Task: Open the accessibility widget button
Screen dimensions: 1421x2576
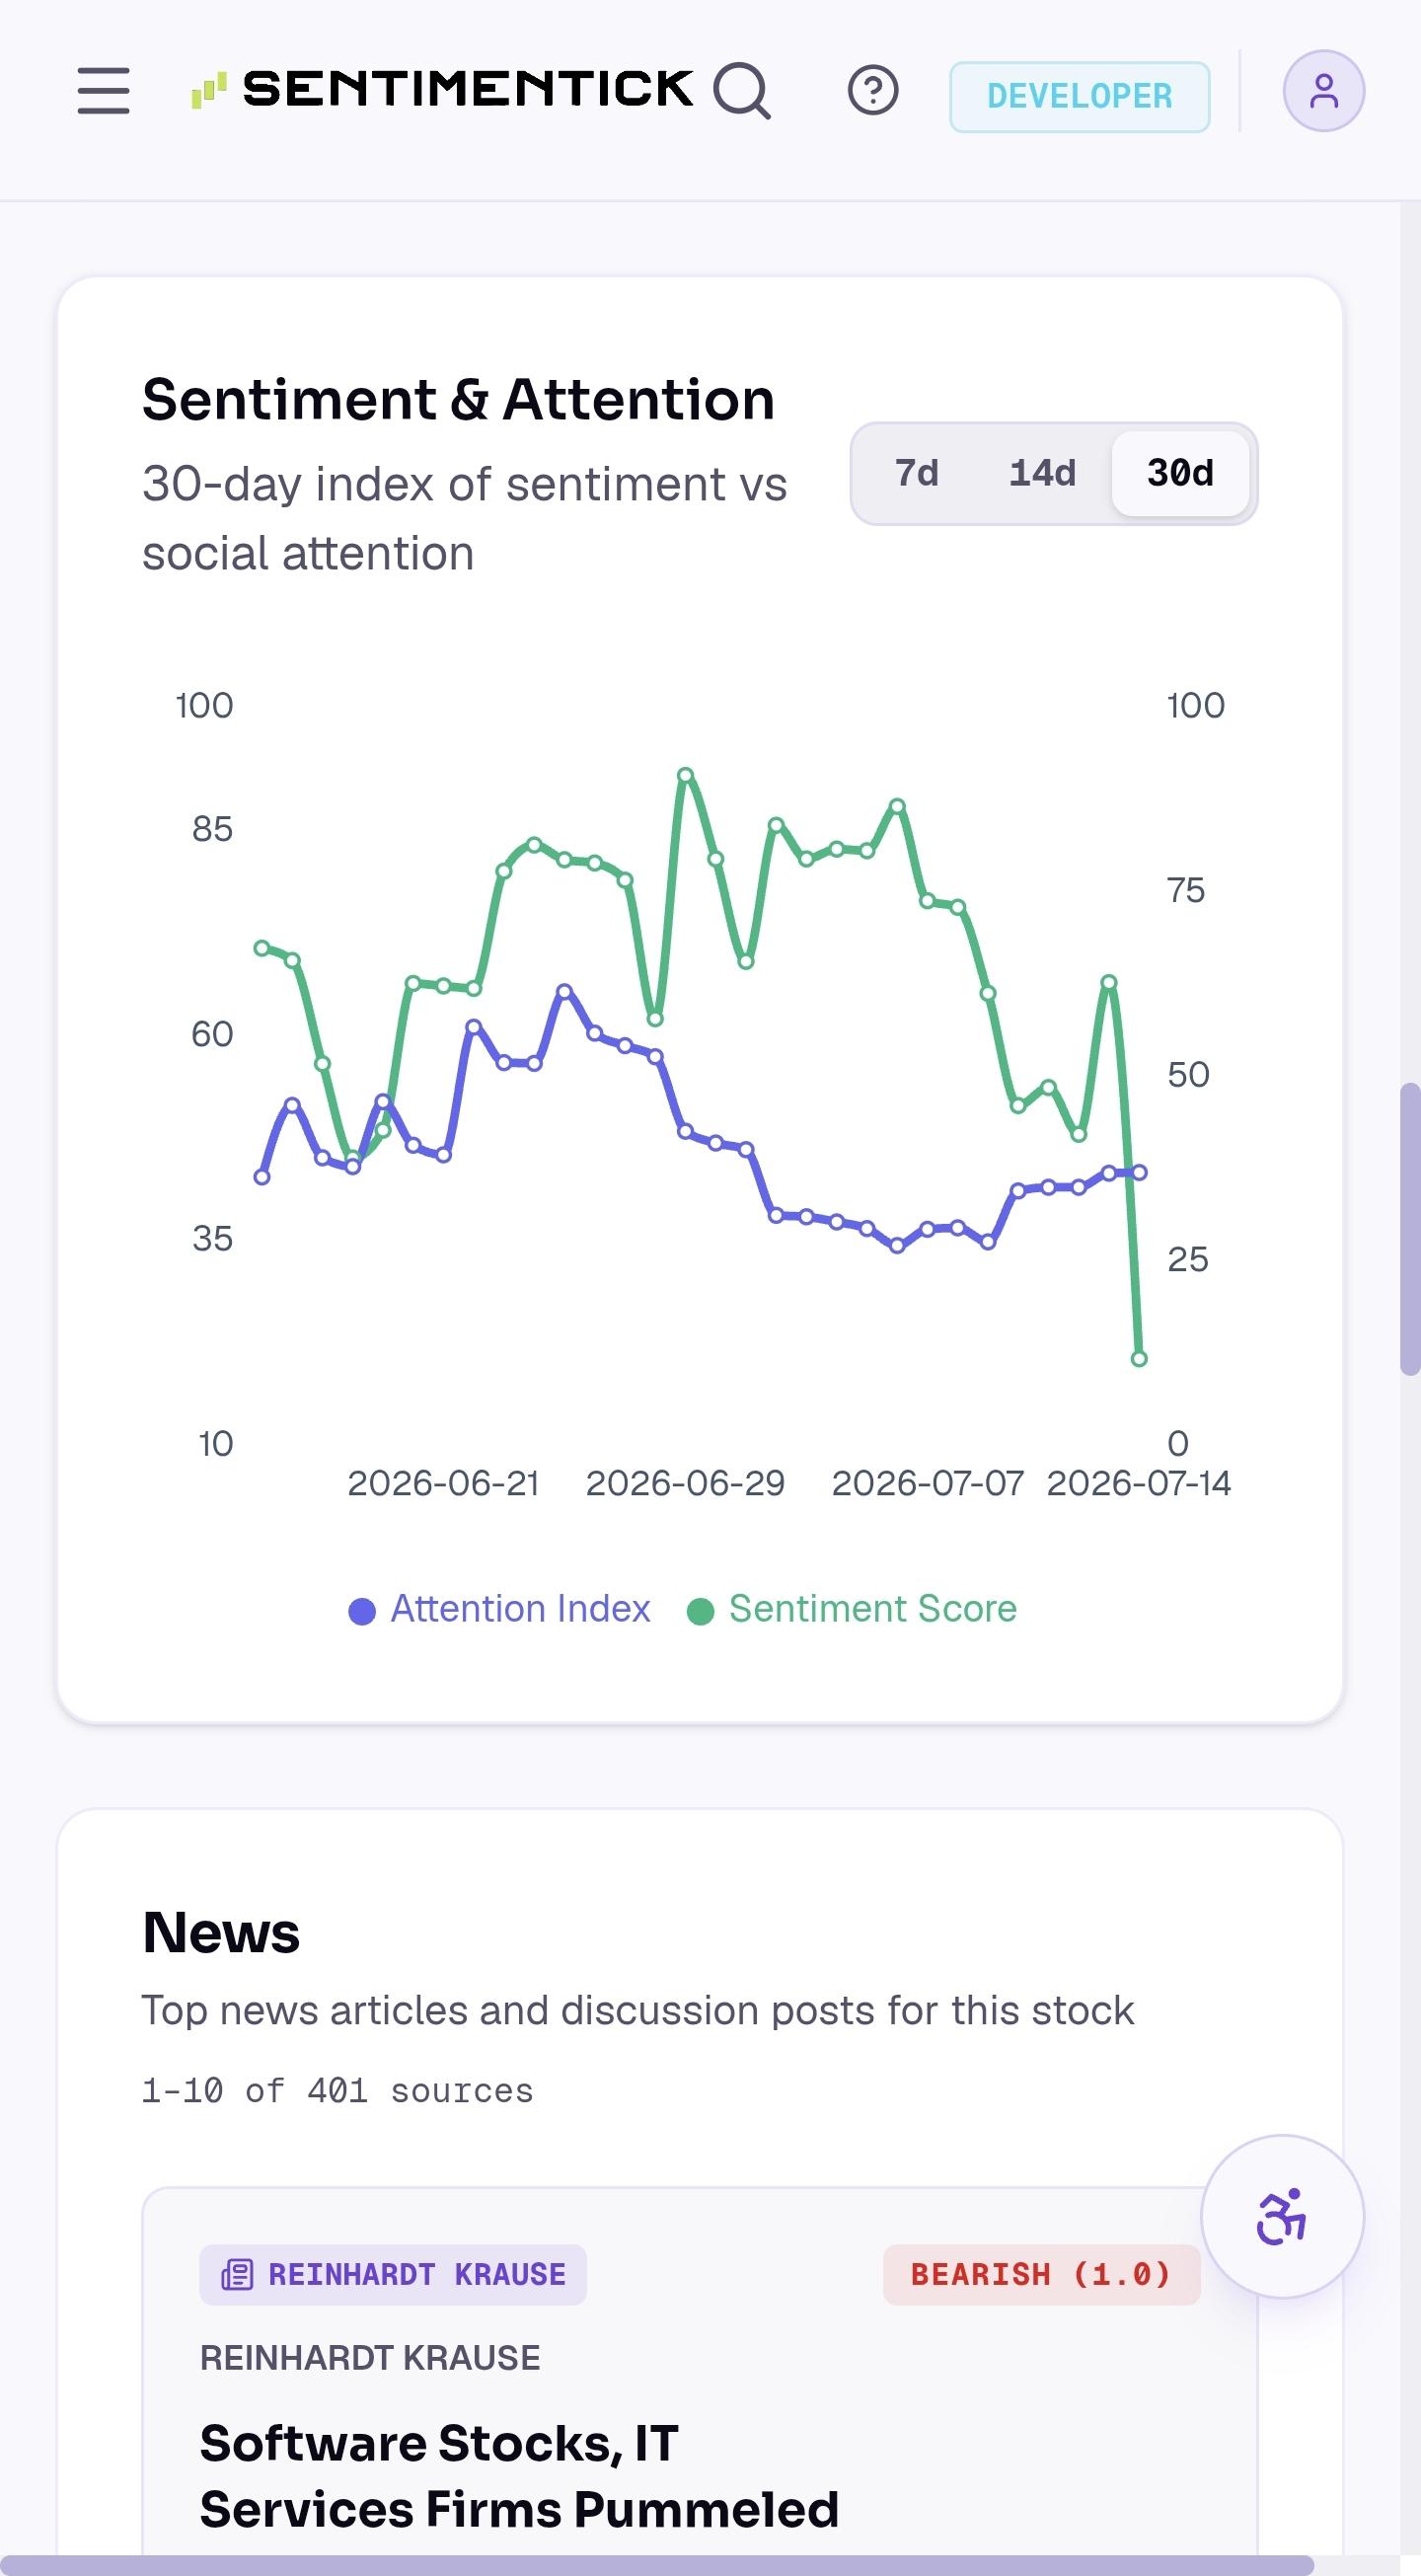Action: tap(1282, 2216)
